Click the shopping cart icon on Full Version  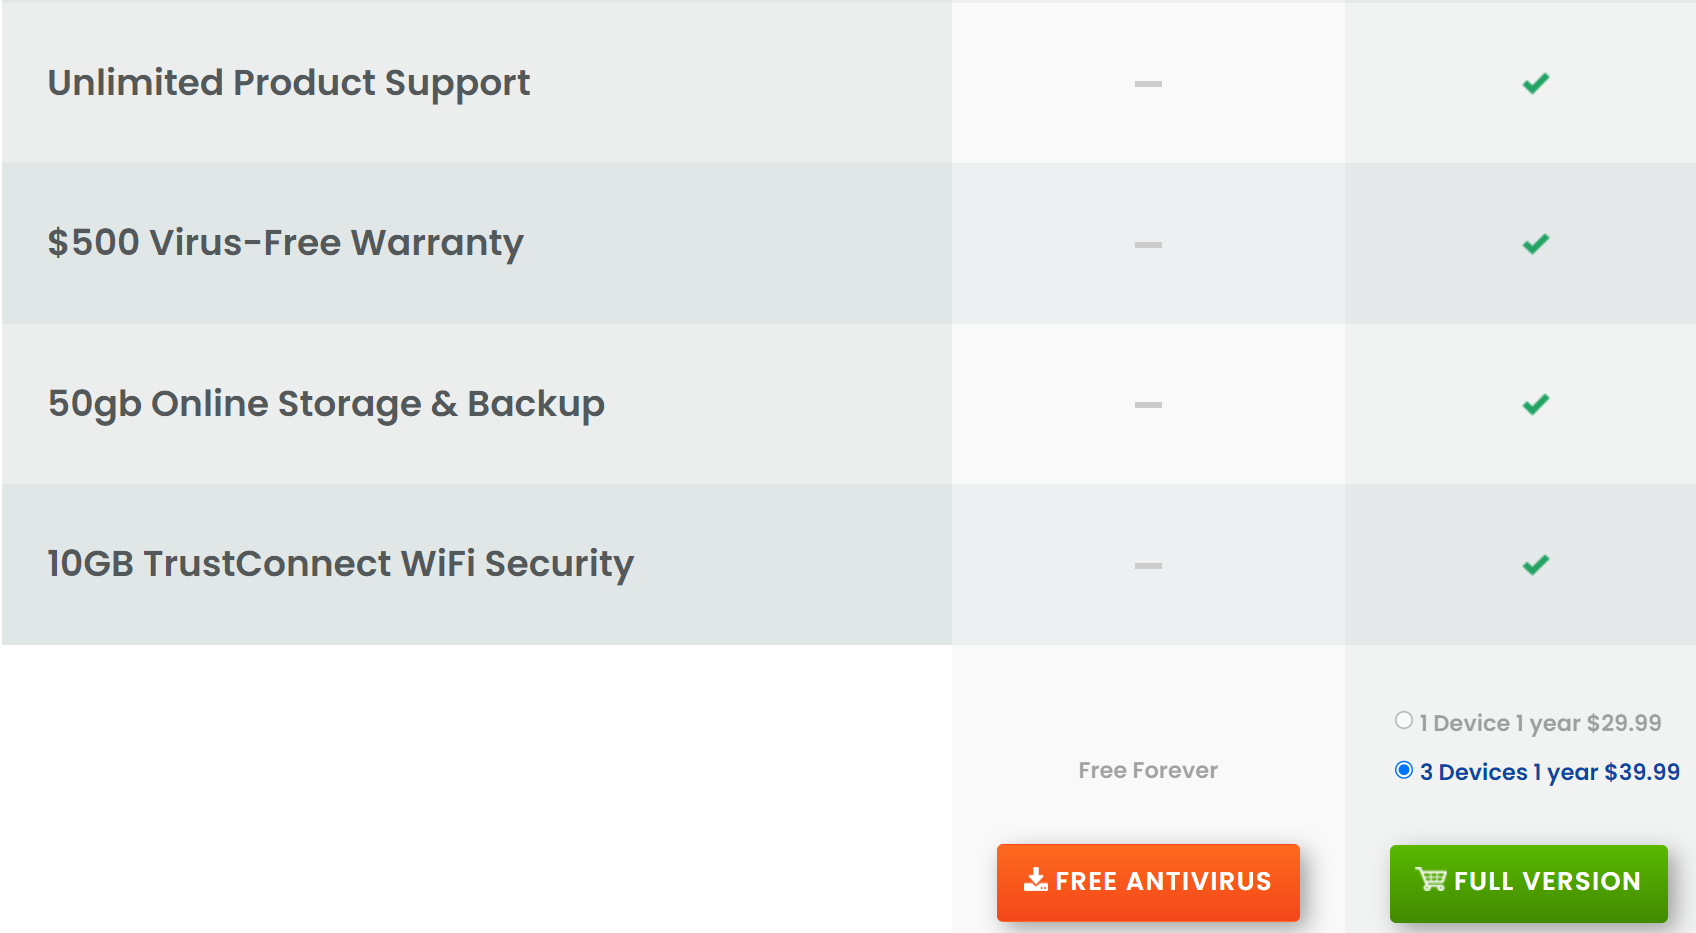(x=1431, y=879)
